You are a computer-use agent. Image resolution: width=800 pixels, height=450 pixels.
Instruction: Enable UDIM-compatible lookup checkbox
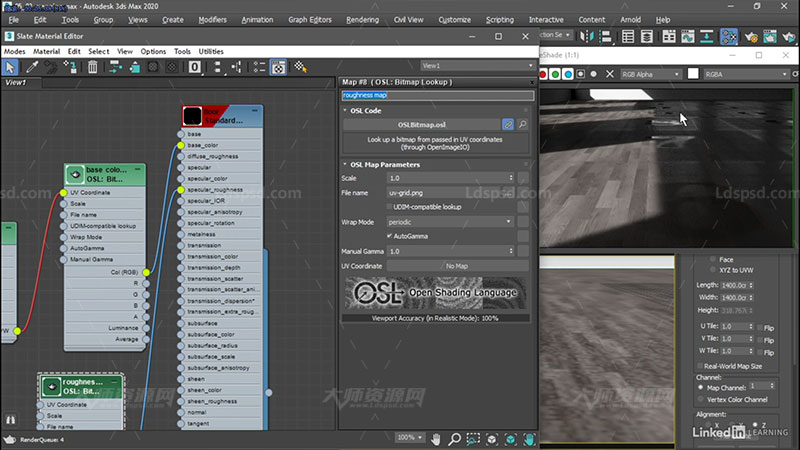click(x=389, y=207)
